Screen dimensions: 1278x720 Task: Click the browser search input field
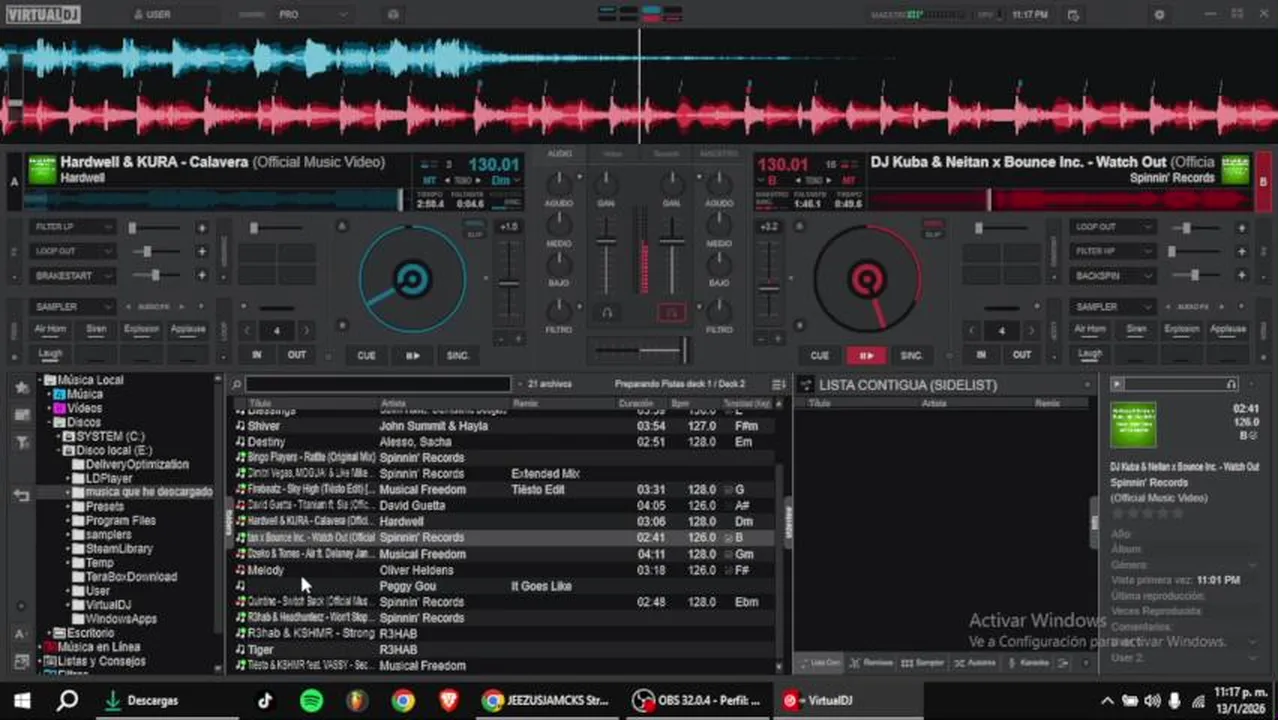pyautogui.click(x=378, y=384)
